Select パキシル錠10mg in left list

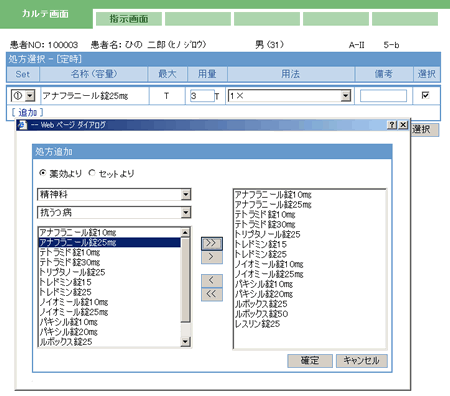pyautogui.click(x=110, y=322)
